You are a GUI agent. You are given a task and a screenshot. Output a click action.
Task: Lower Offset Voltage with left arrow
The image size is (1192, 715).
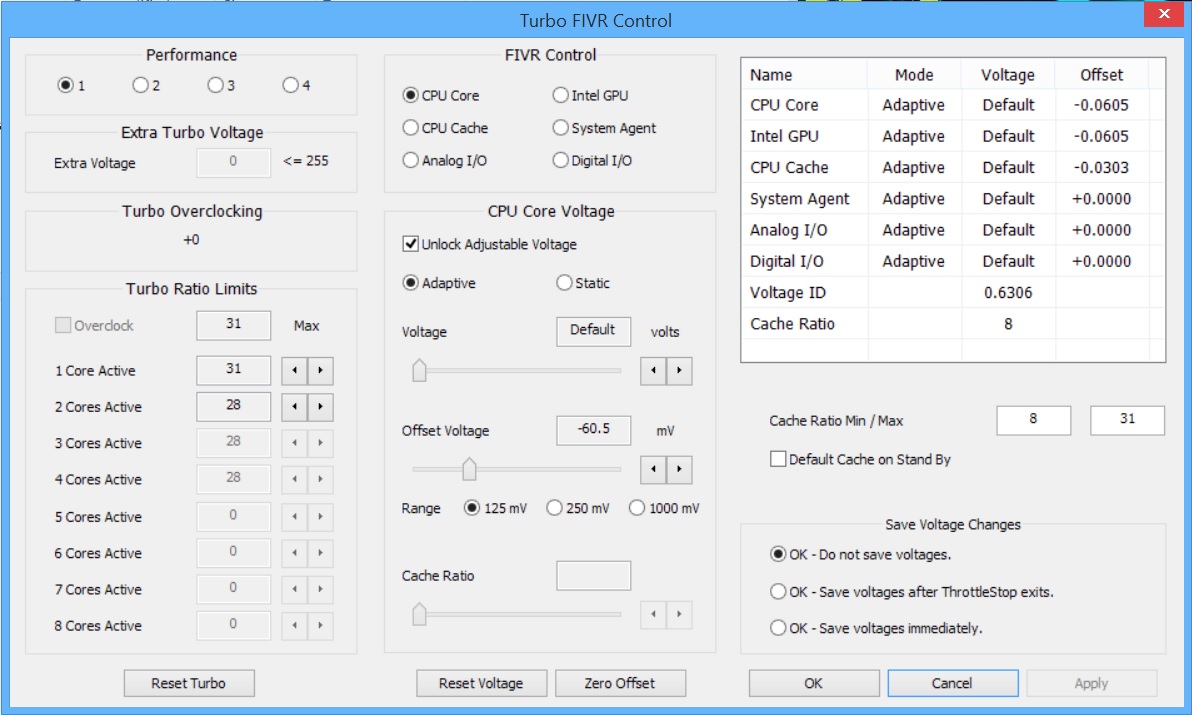pyautogui.click(x=653, y=470)
